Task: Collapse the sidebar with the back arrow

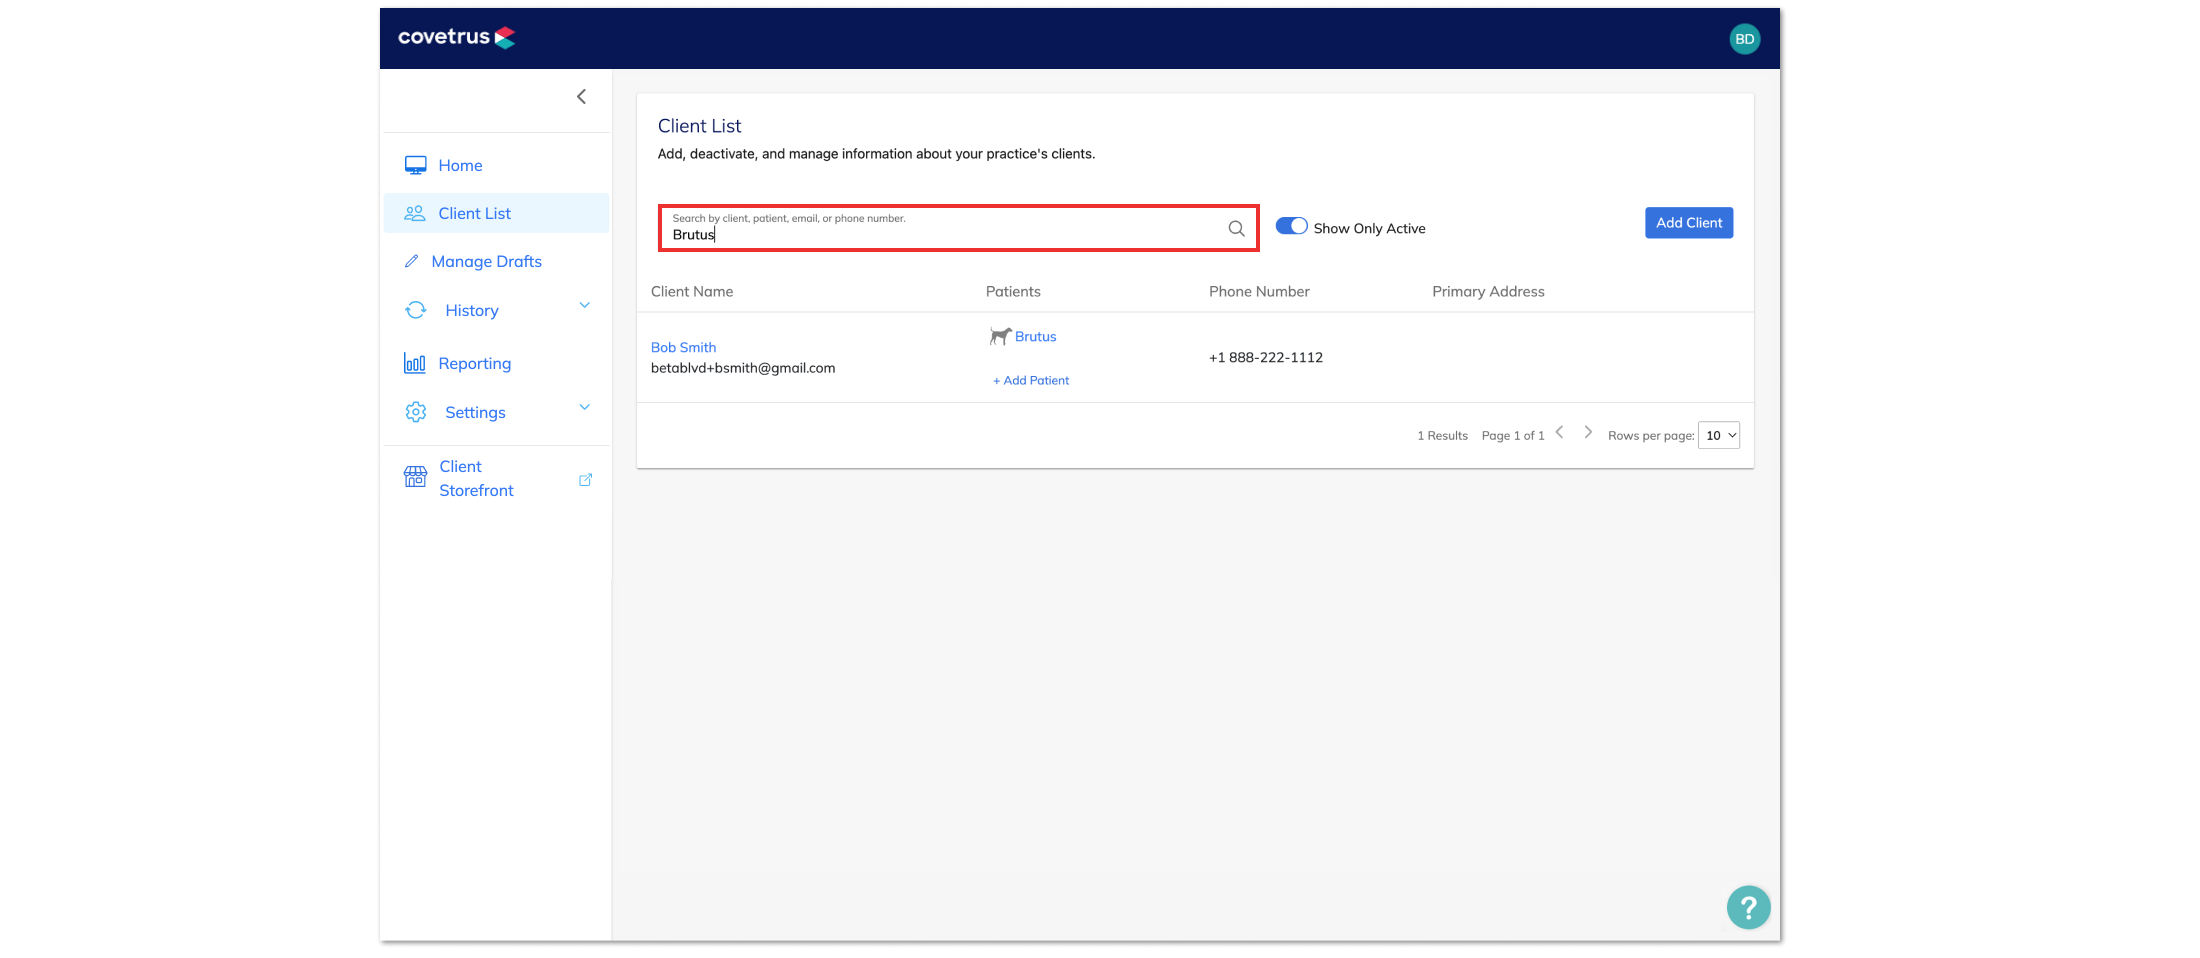Action: tap(581, 97)
